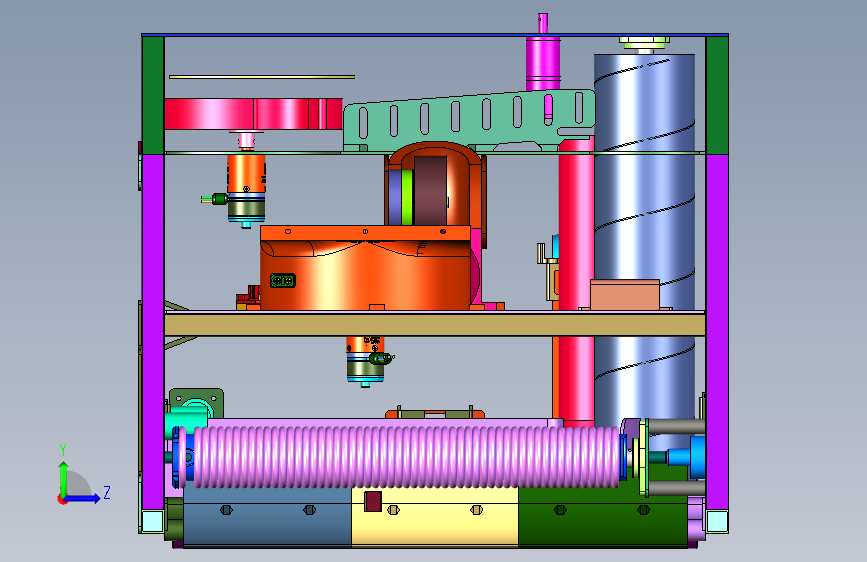Select the pink ribbed roller at the bottom
The image size is (867, 562).
tap(406, 457)
